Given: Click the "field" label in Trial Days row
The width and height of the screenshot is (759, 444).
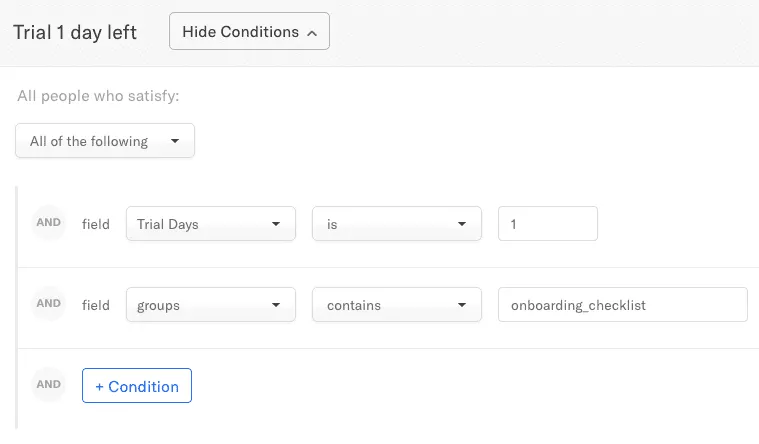Looking at the screenshot, I should [96, 224].
